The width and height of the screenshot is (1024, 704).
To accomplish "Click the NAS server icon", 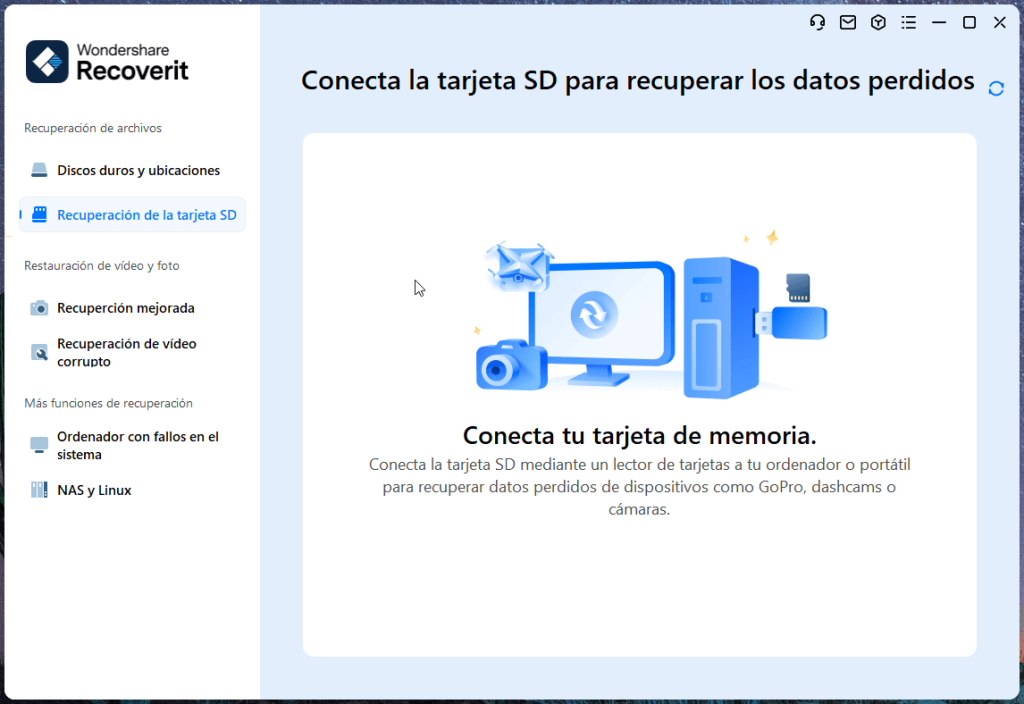I will click(x=39, y=490).
